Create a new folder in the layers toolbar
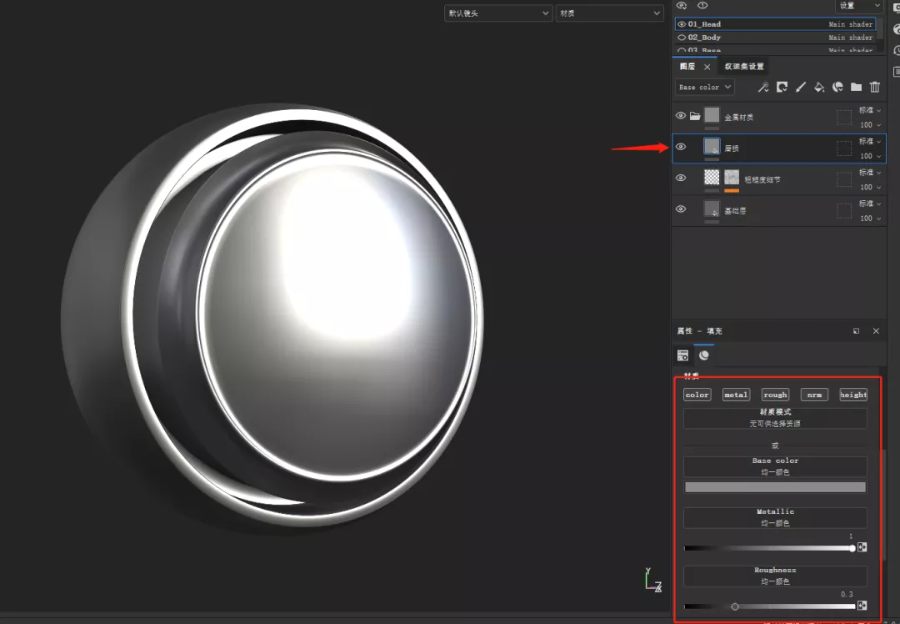The width and height of the screenshot is (900, 624). [856, 87]
